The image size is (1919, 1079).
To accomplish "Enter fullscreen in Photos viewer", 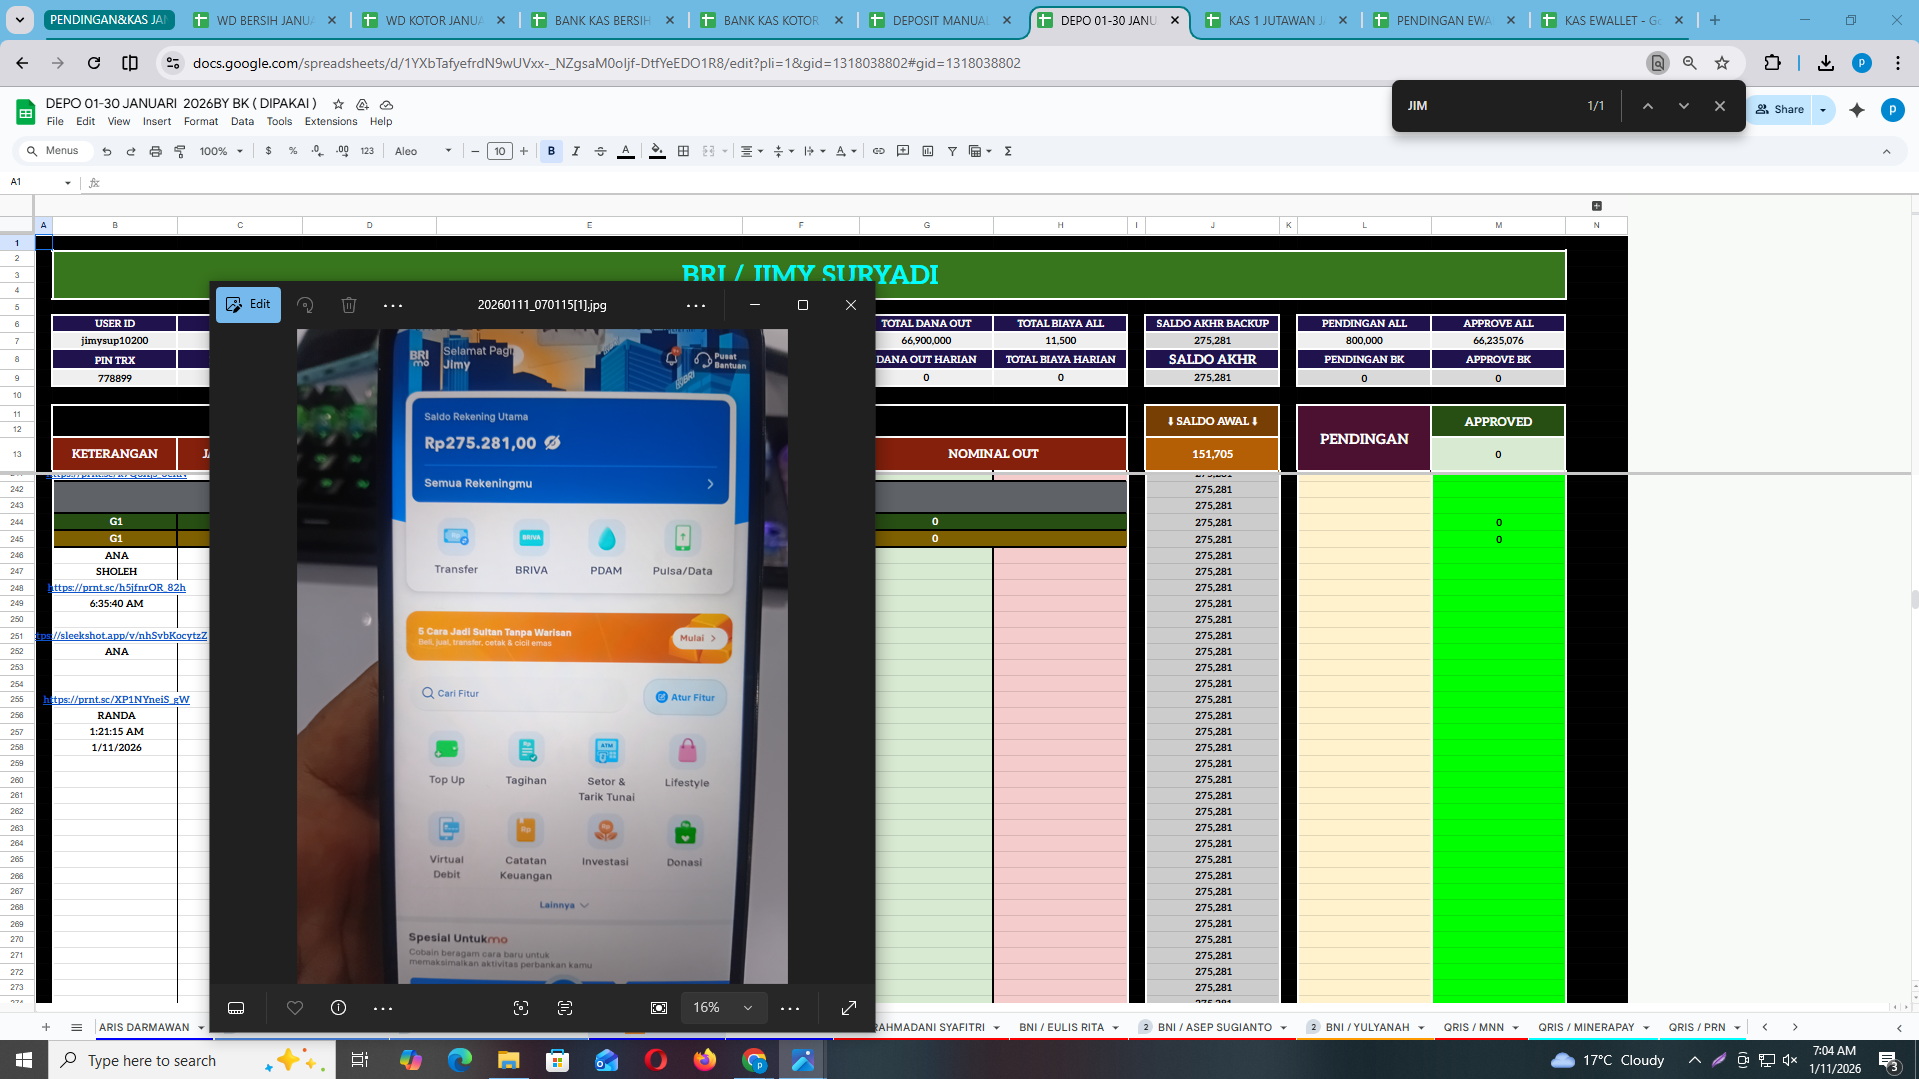I will pos(849,1008).
